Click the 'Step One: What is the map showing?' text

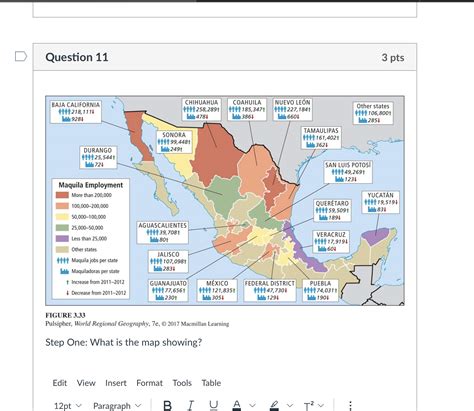[x=124, y=342]
